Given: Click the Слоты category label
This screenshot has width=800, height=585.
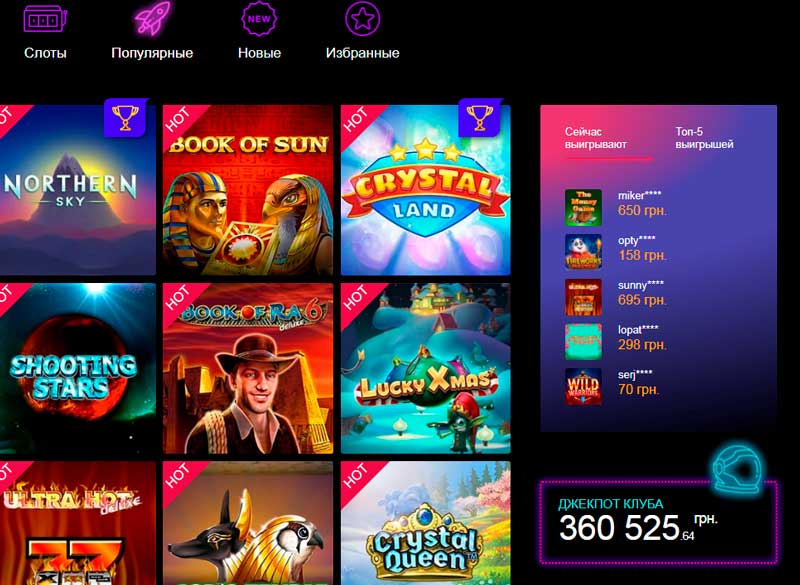Looking at the screenshot, I should point(45,53).
